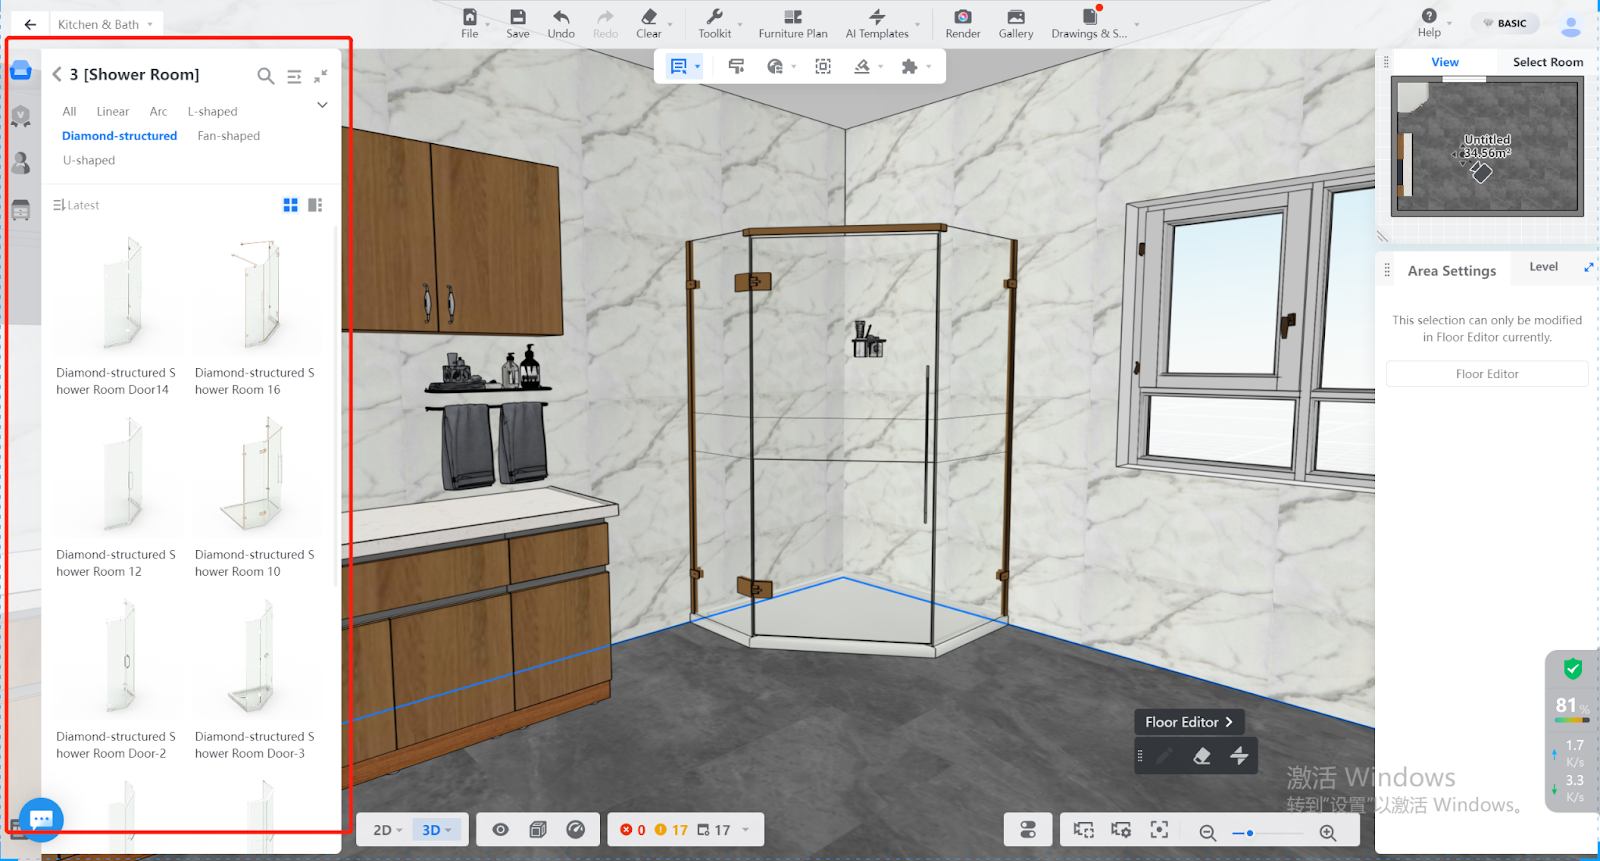The height and width of the screenshot is (861, 1600).
Task: Open the user account avatar
Action: click(1571, 25)
